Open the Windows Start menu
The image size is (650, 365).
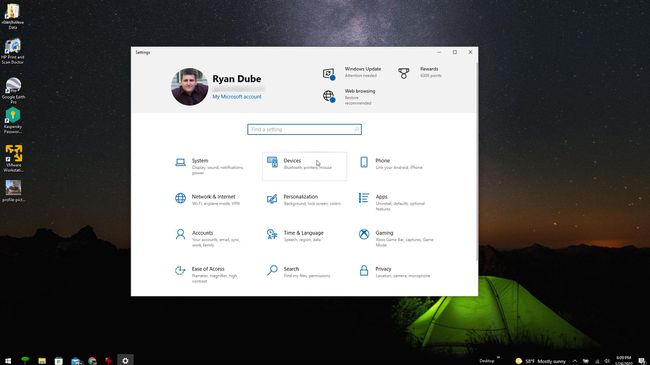click(7, 360)
